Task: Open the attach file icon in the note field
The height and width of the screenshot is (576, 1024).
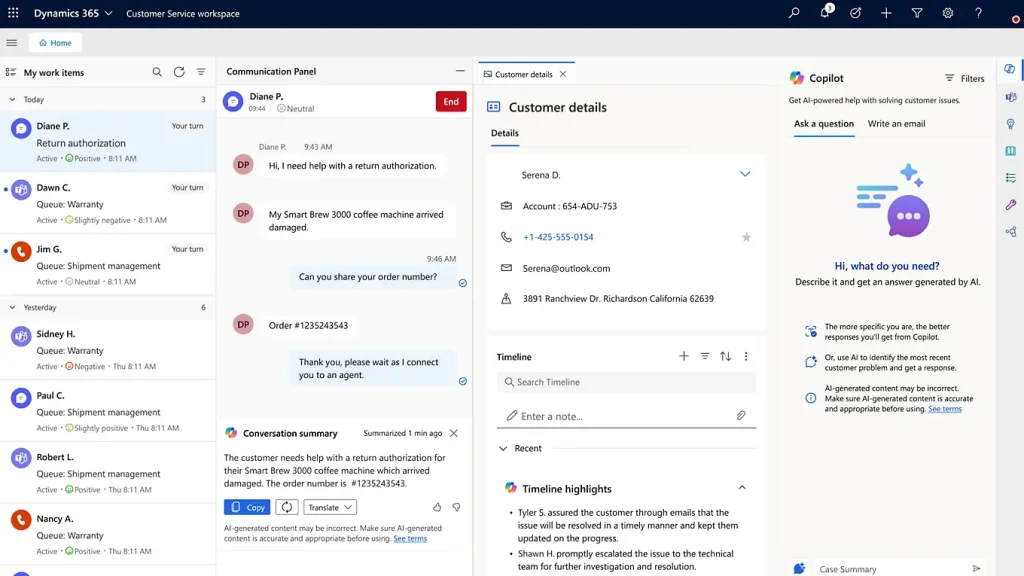Action: click(x=741, y=415)
